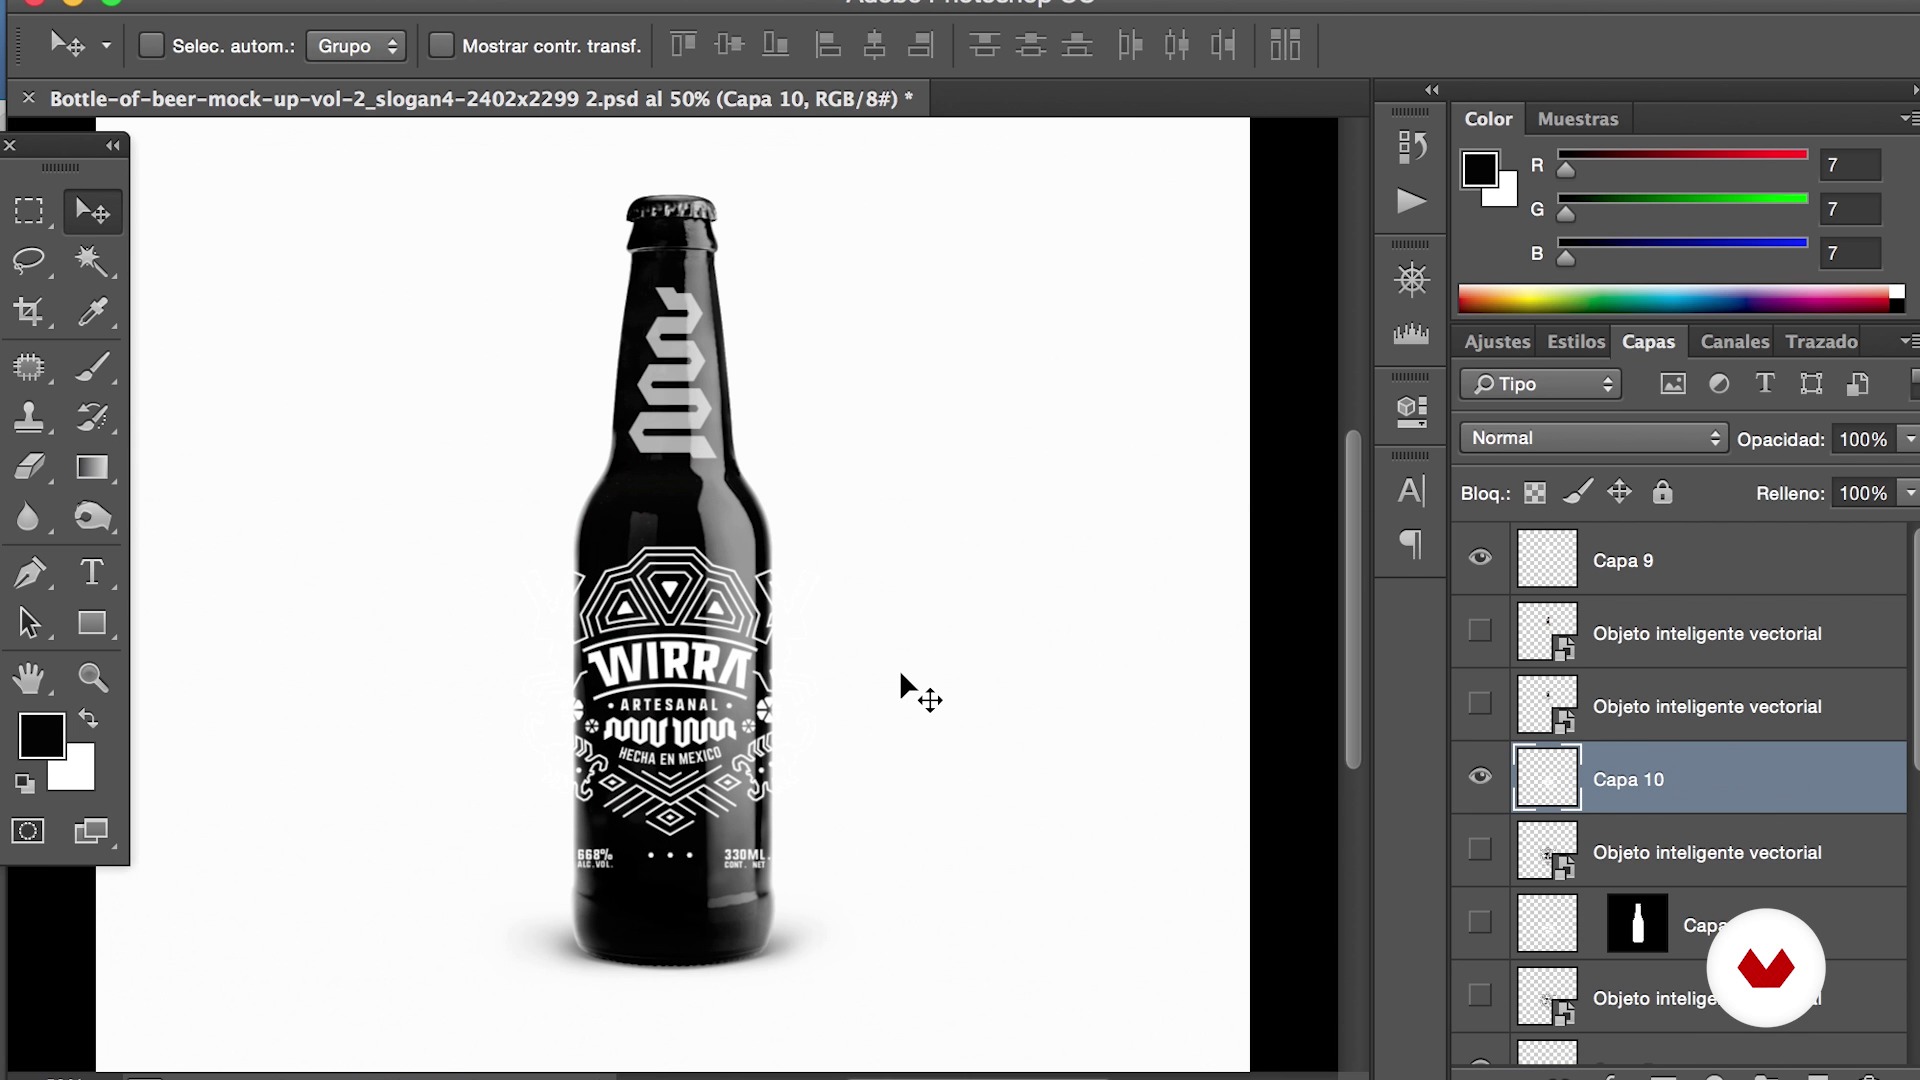
Task: Select the Rectangle shape tool
Action: point(92,623)
